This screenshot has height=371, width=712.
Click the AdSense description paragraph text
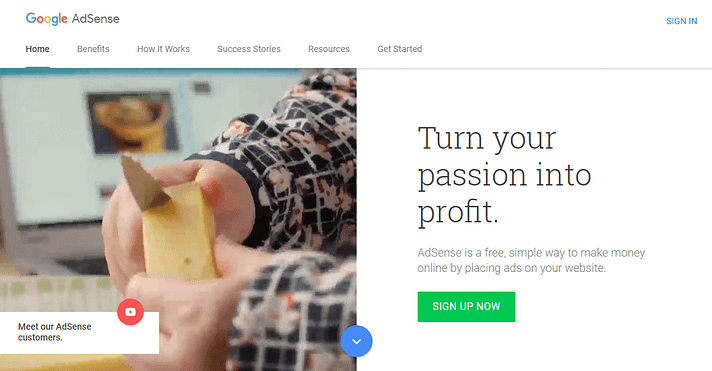click(x=531, y=260)
